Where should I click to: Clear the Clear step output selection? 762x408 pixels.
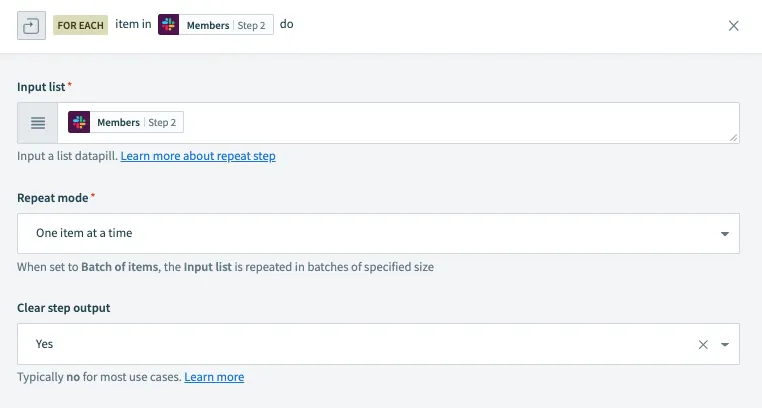pyautogui.click(x=703, y=344)
